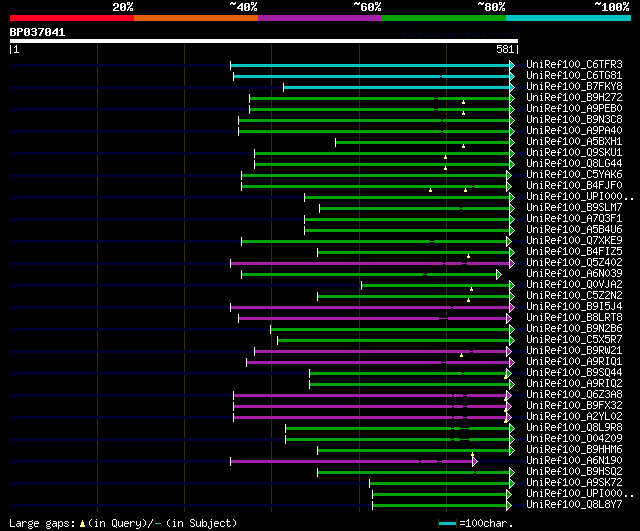The width and height of the screenshot is (640, 531).
Task: Click the UniRef100_A9RIQ1 text
Action: 574,362
